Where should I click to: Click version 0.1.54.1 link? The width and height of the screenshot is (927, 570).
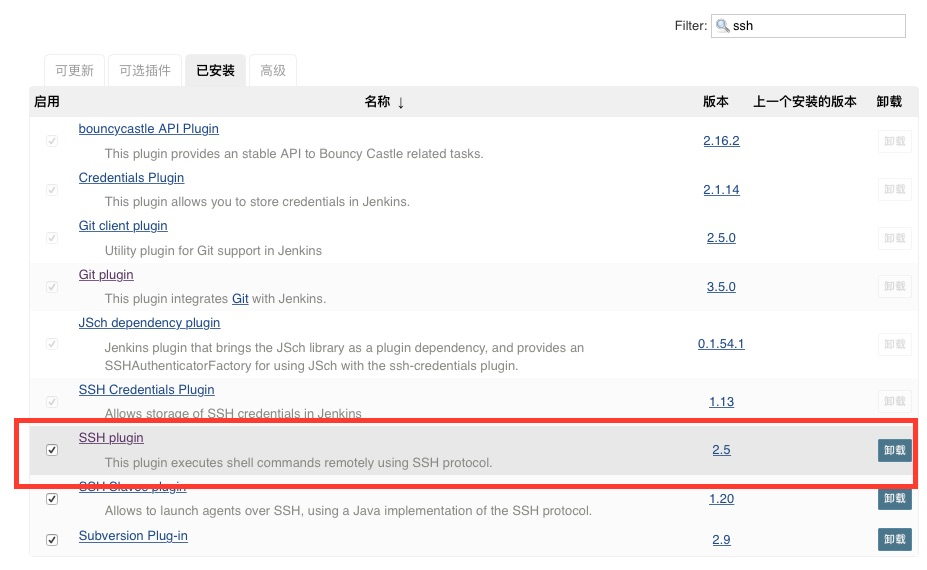[721, 344]
